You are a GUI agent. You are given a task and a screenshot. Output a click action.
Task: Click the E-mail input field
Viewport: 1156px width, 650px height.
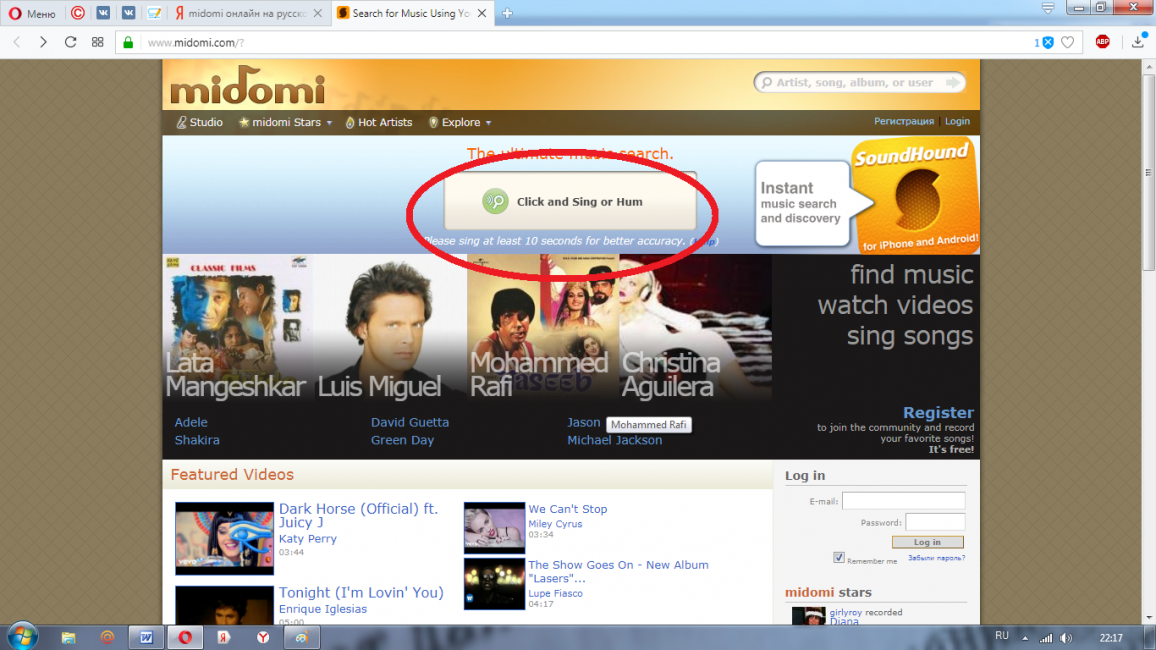903,501
